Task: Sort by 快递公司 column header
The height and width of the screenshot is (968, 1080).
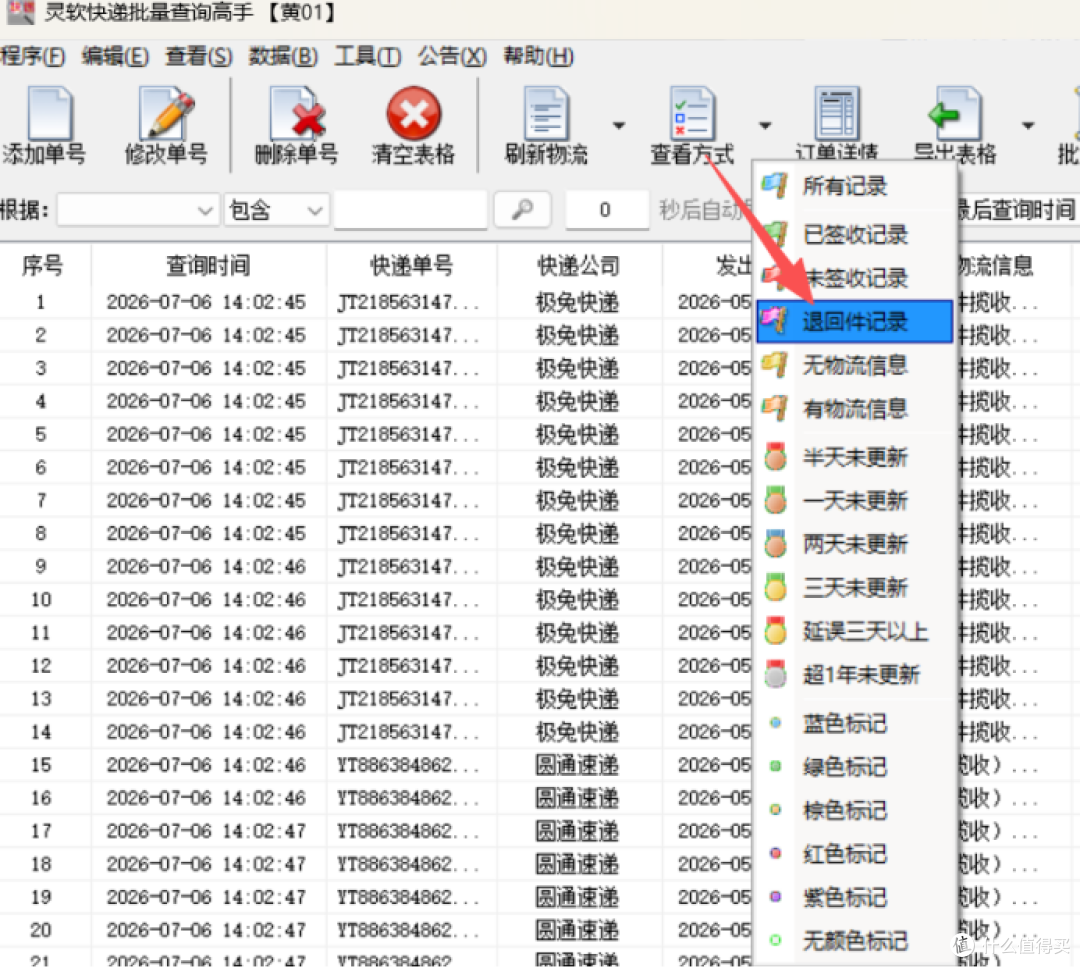Action: pyautogui.click(x=579, y=265)
